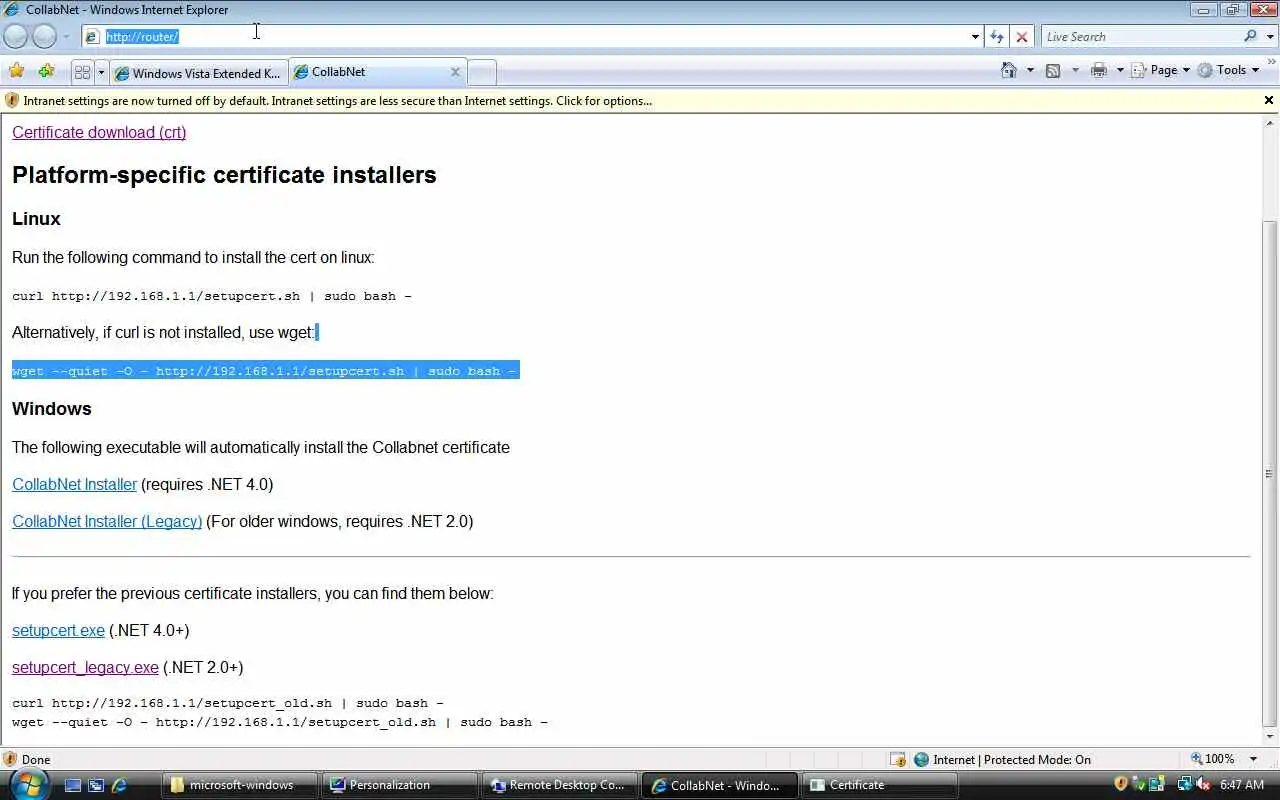Switch to Personalization taskbar window
Viewport: 1280px width, 800px height.
(399, 785)
